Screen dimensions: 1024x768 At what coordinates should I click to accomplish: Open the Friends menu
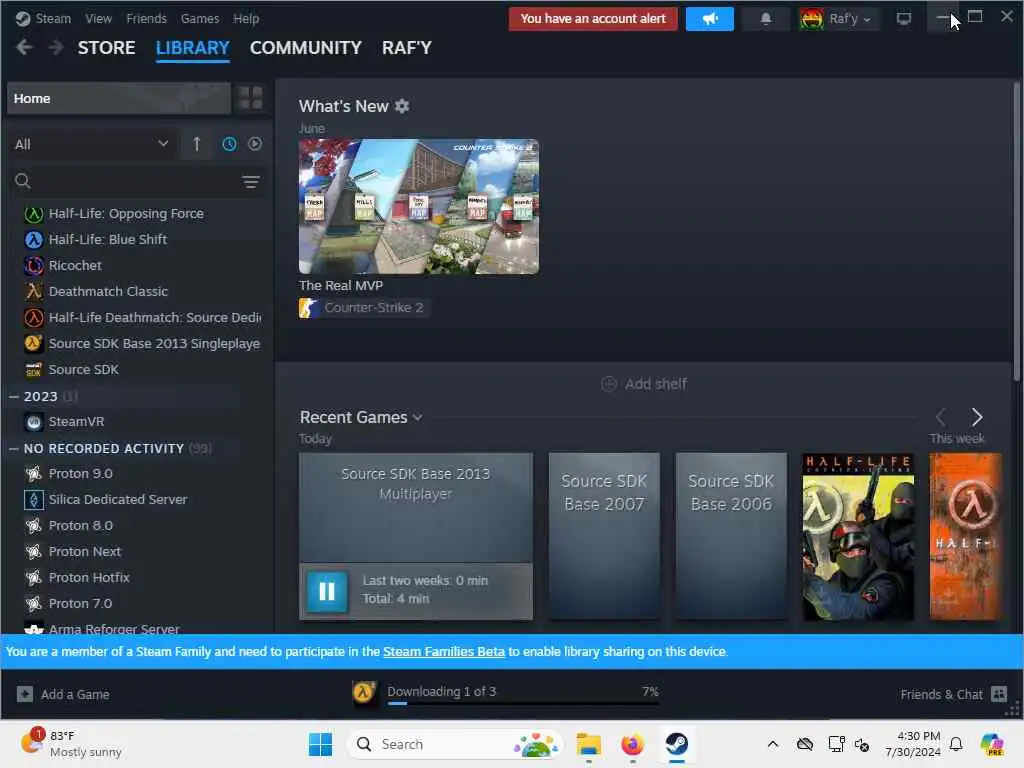point(146,19)
